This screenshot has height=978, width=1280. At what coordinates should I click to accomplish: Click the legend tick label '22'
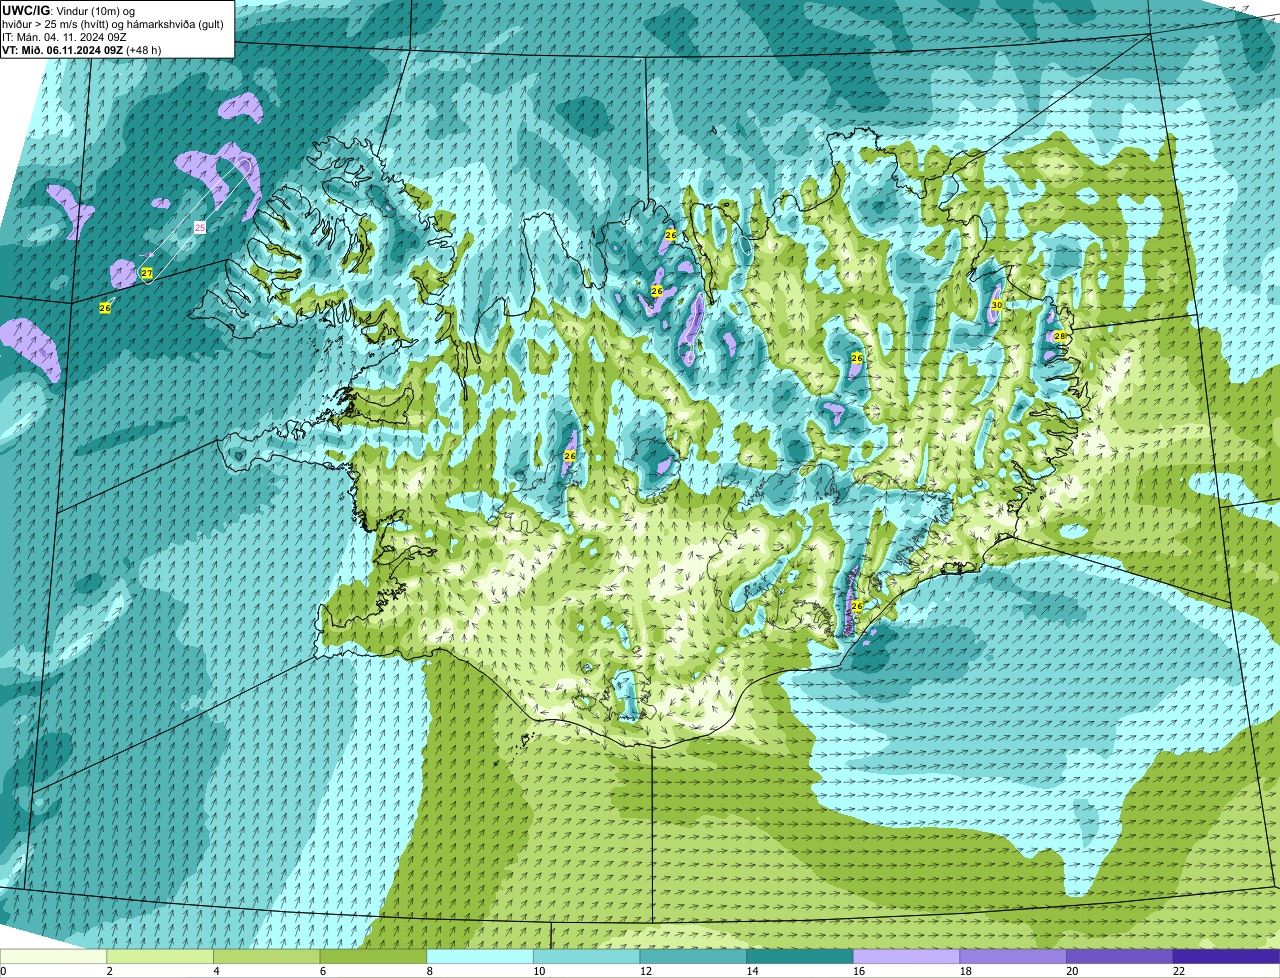click(1178, 971)
